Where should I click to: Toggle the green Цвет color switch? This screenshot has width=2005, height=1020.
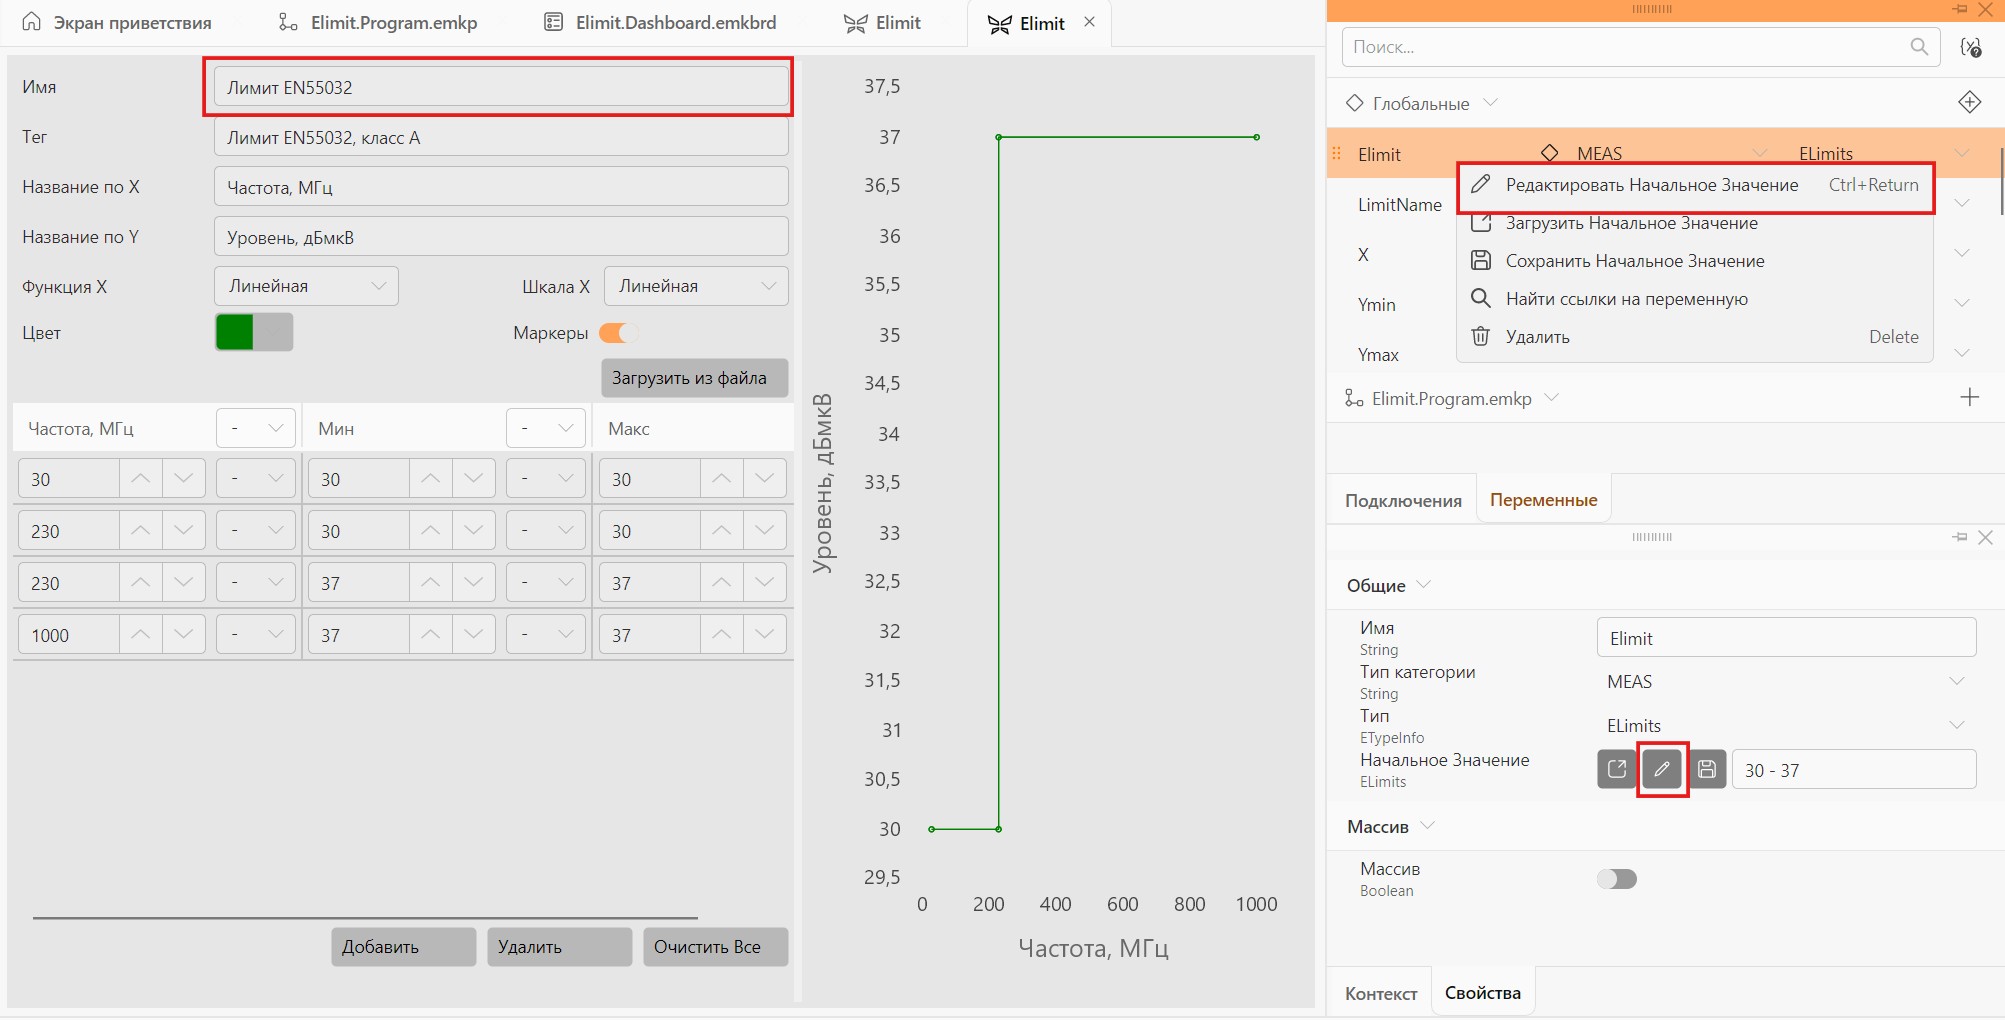point(254,332)
